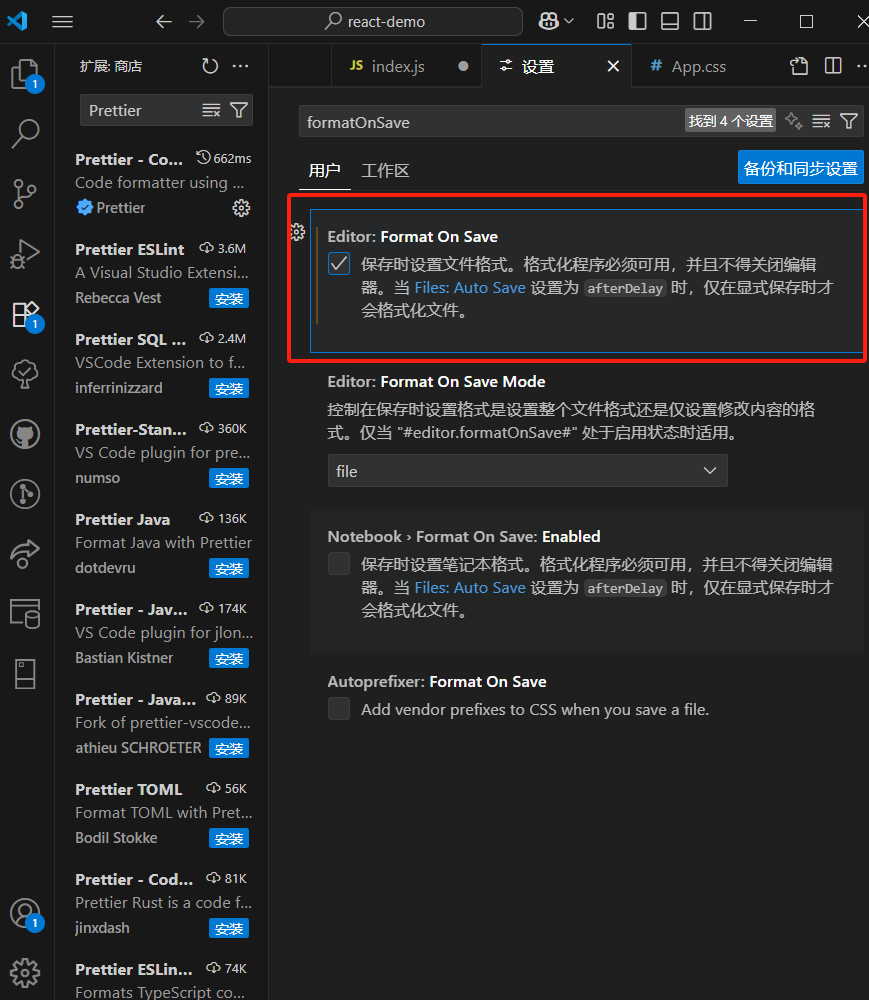
Task: Switch to the 工作区 settings tab
Action: pyautogui.click(x=385, y=170)
